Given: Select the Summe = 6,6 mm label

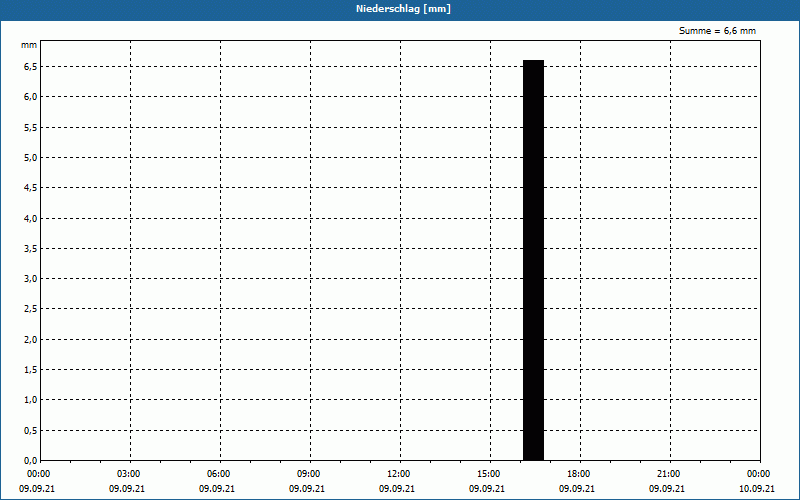Looking at the screenshot, I should click(x=717, y=31).
